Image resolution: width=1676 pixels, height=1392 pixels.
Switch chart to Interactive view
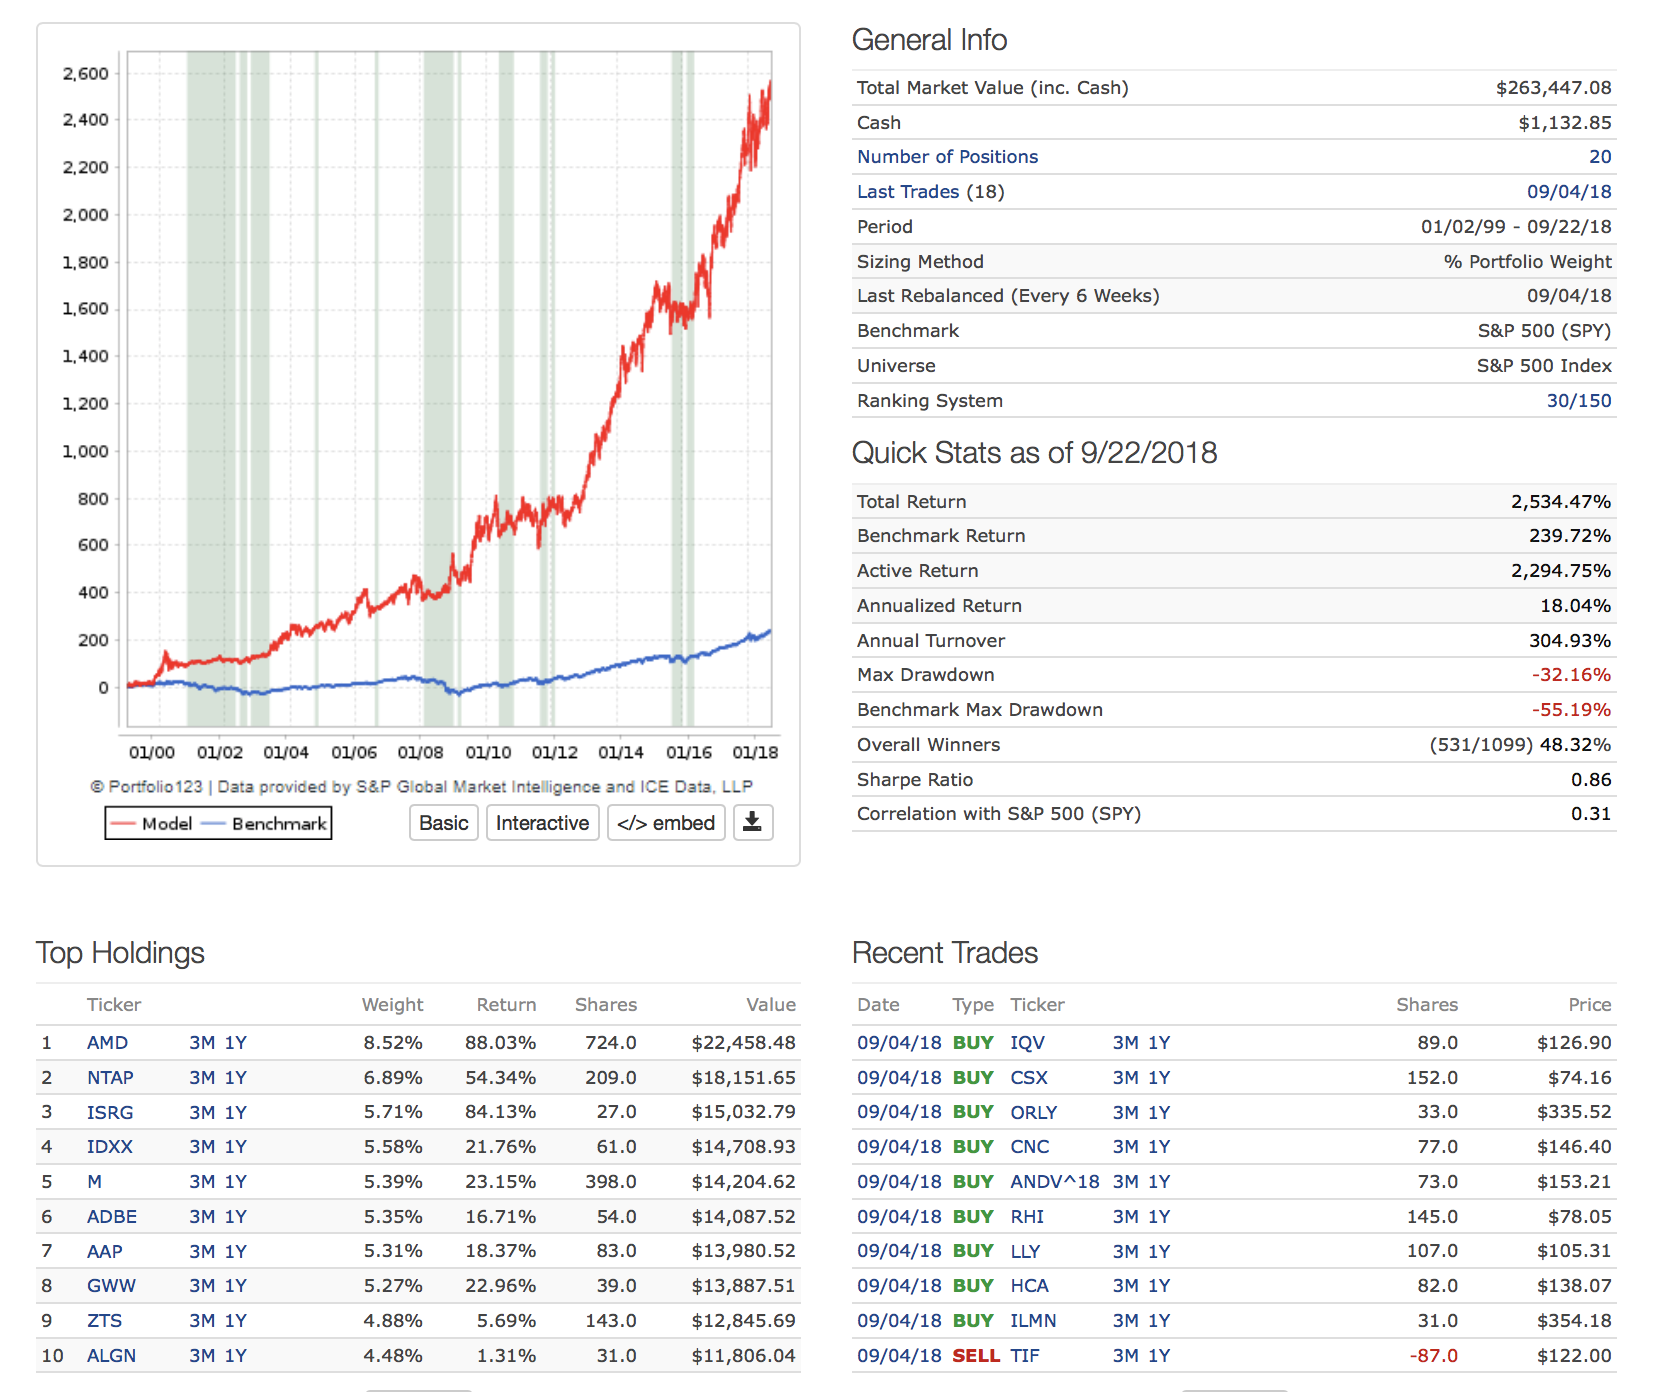coord(542,823)
